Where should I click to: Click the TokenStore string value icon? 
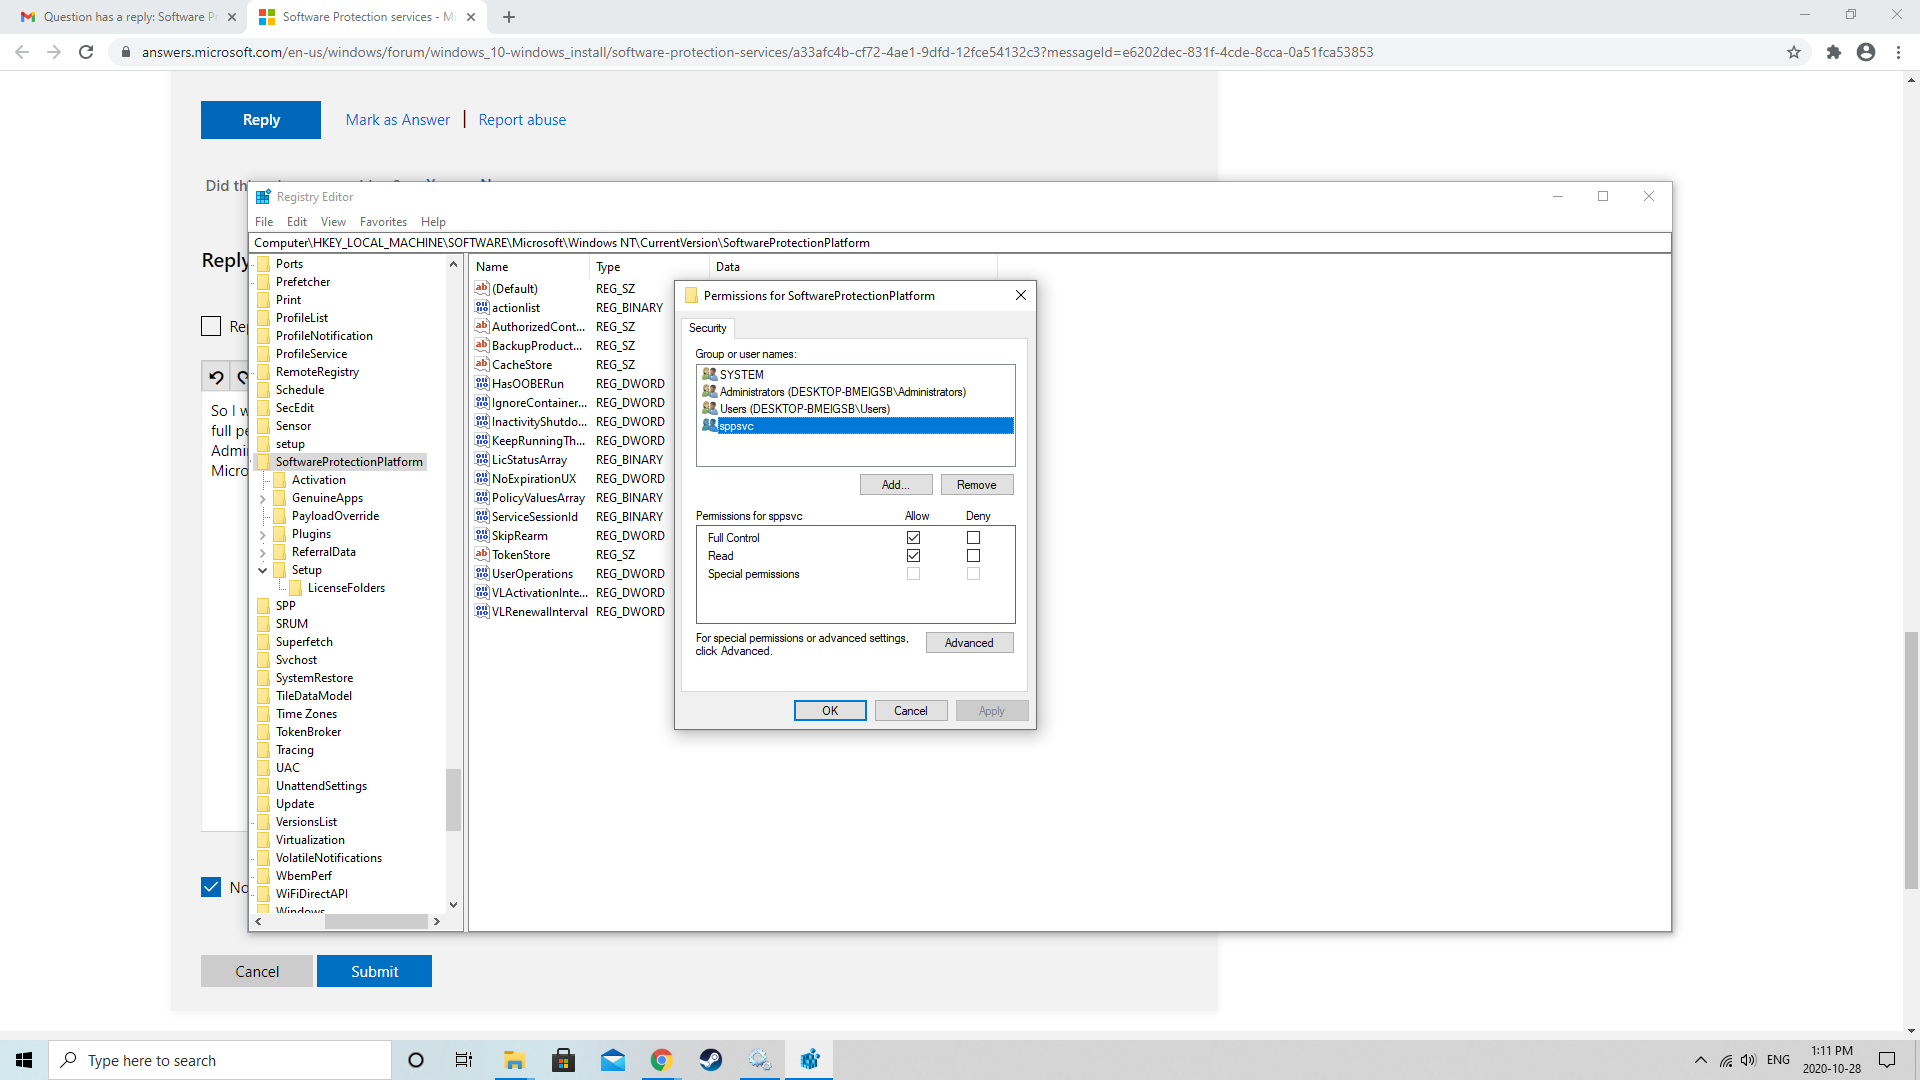(482, 554)
